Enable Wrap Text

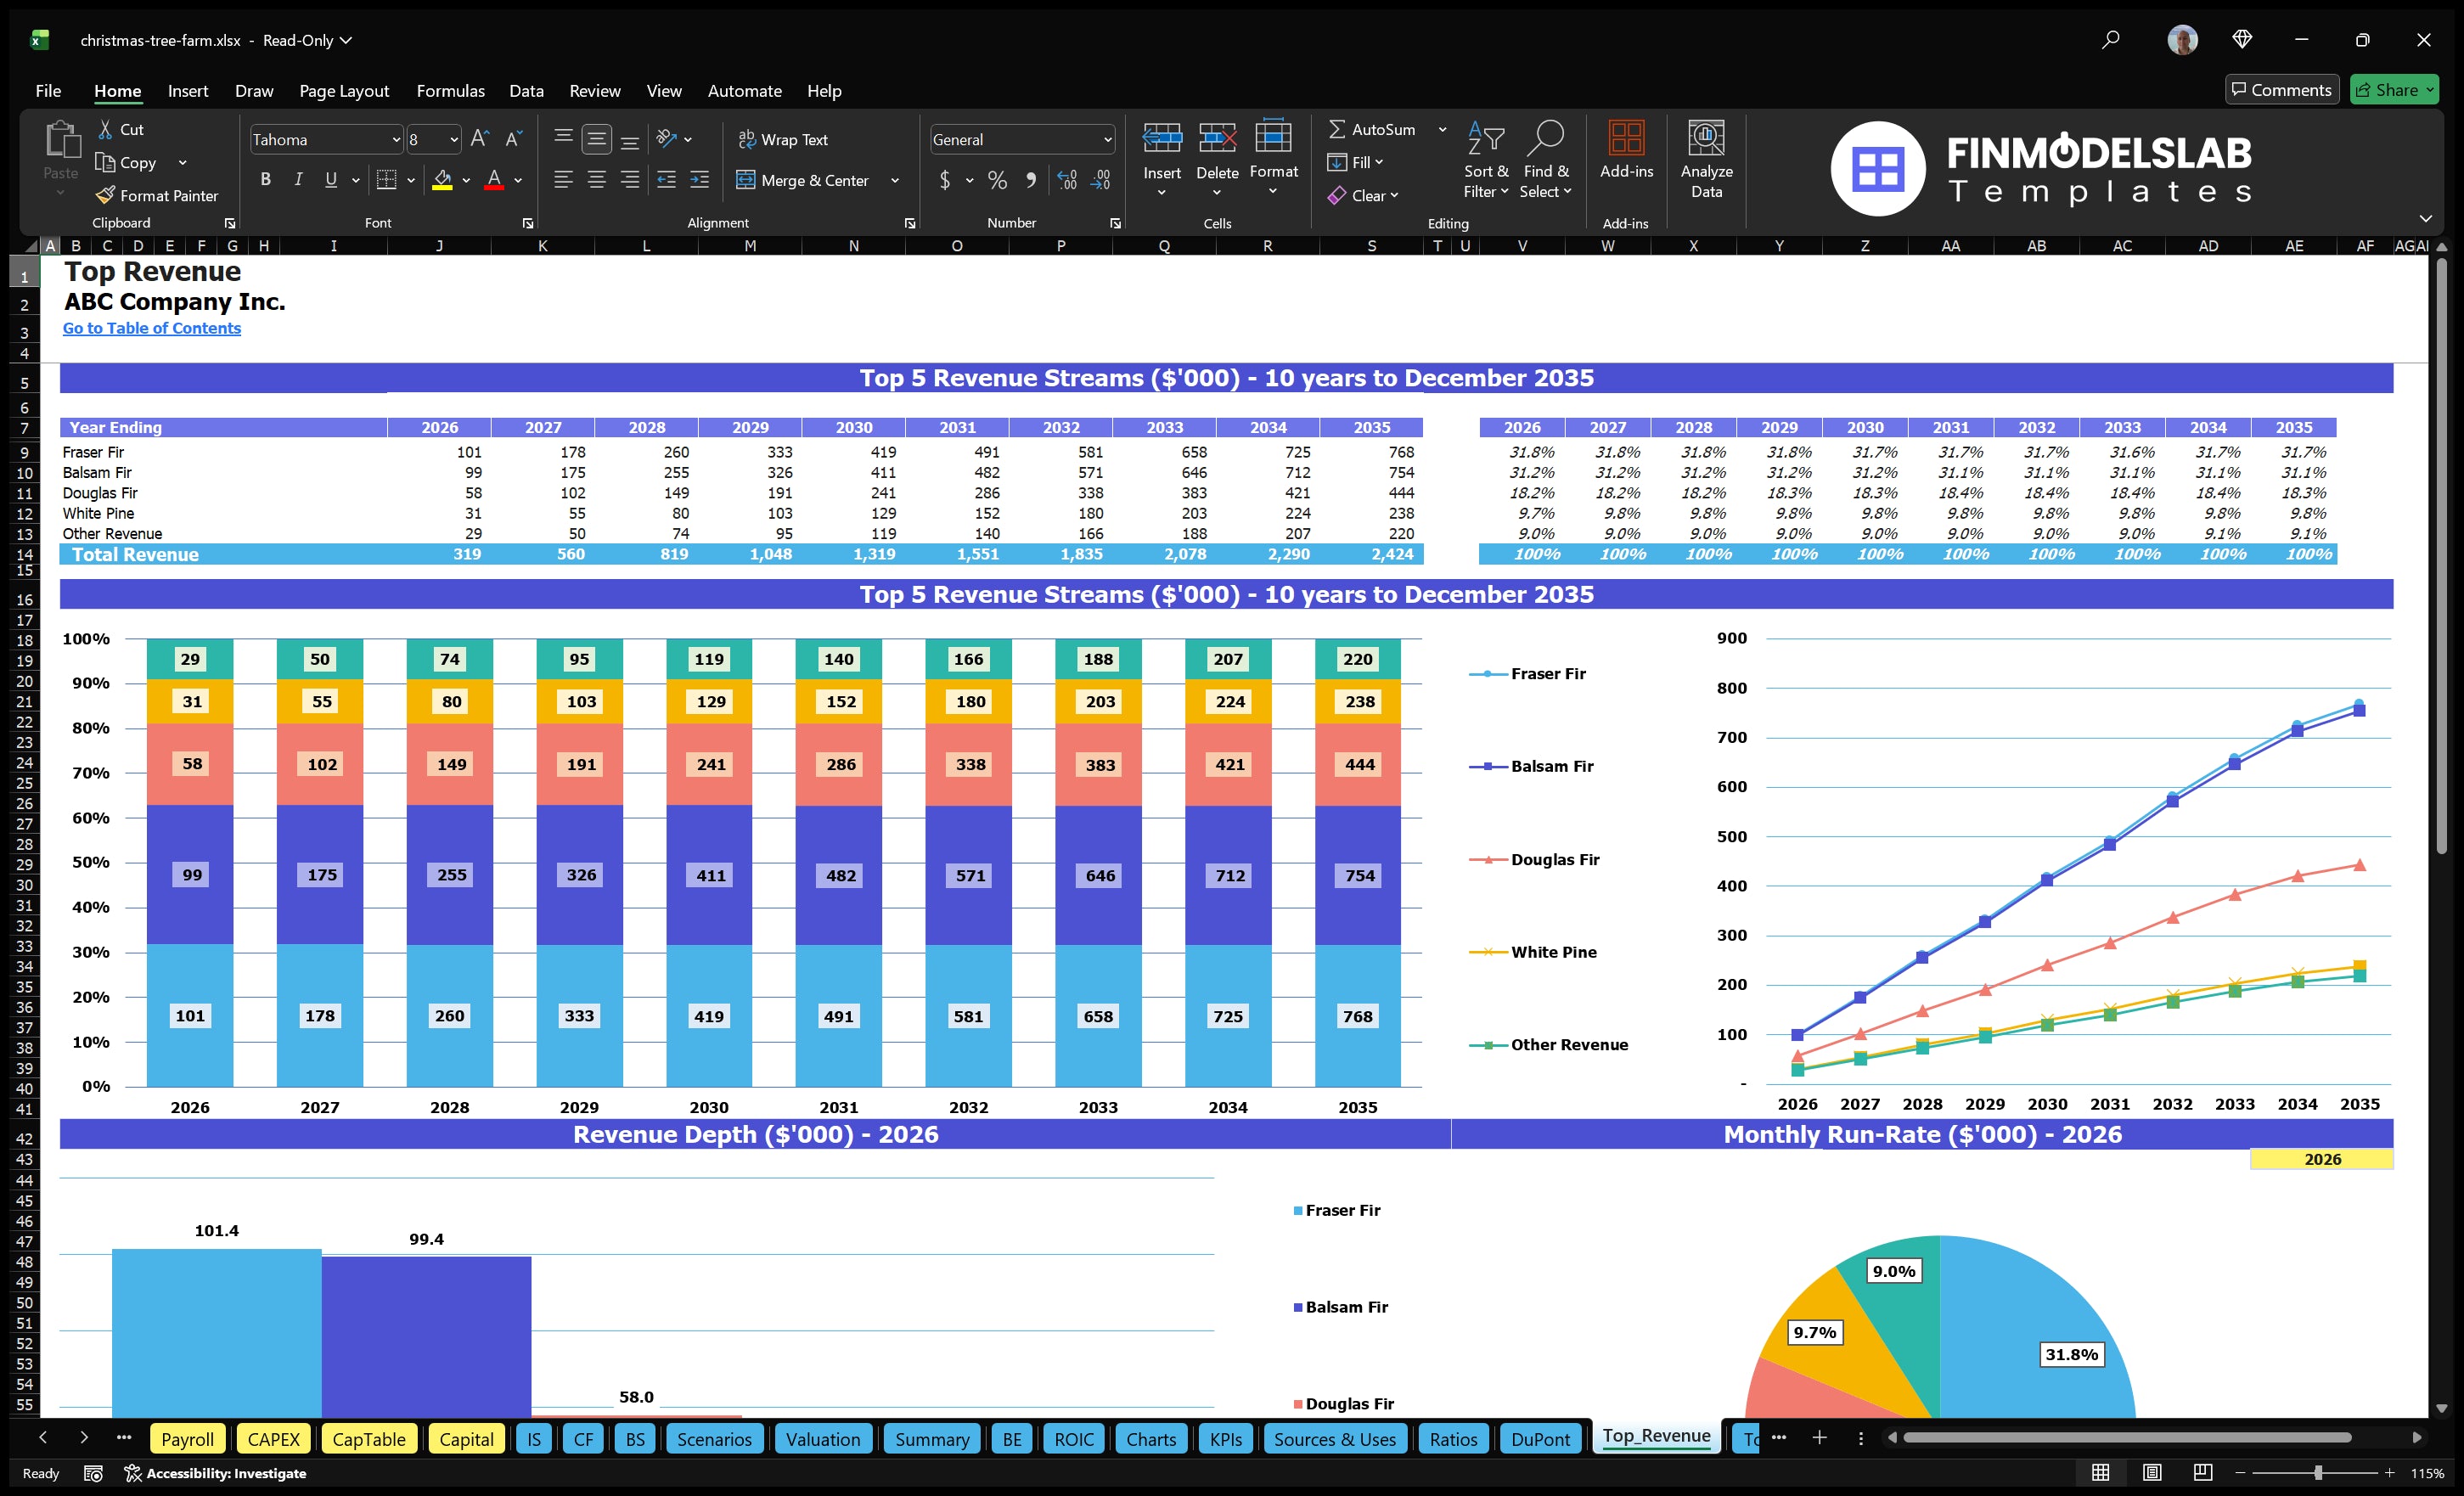click(x=784, y=139)
